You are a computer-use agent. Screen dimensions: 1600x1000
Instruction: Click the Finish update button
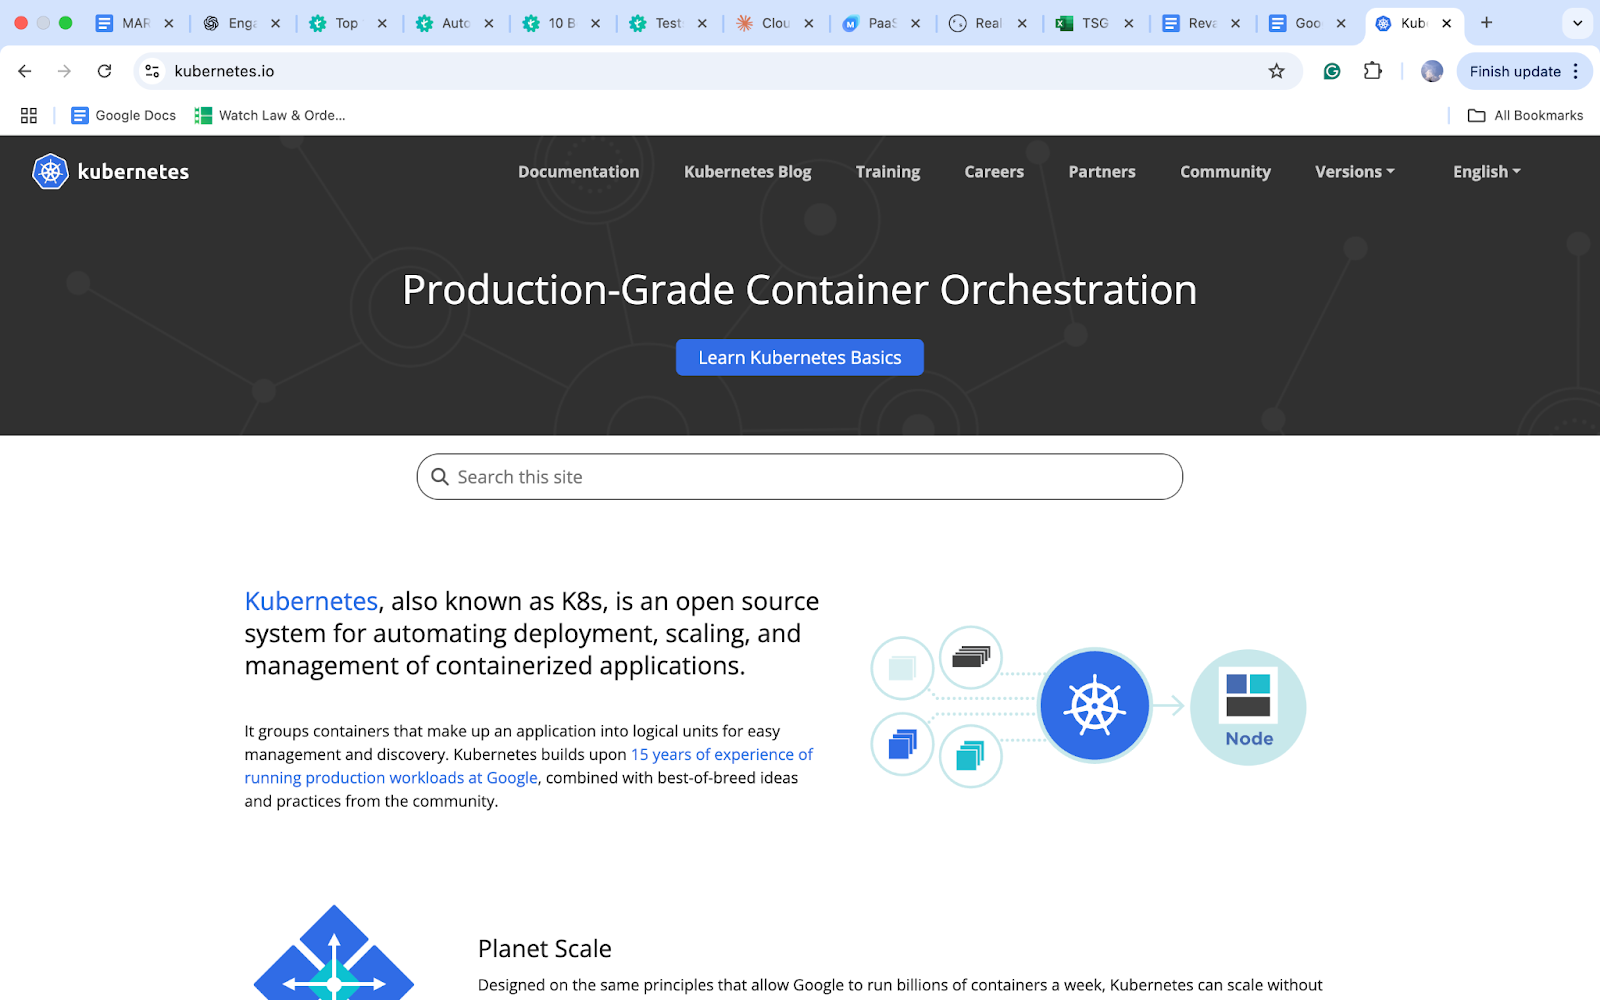click(x=1515, y=71)
